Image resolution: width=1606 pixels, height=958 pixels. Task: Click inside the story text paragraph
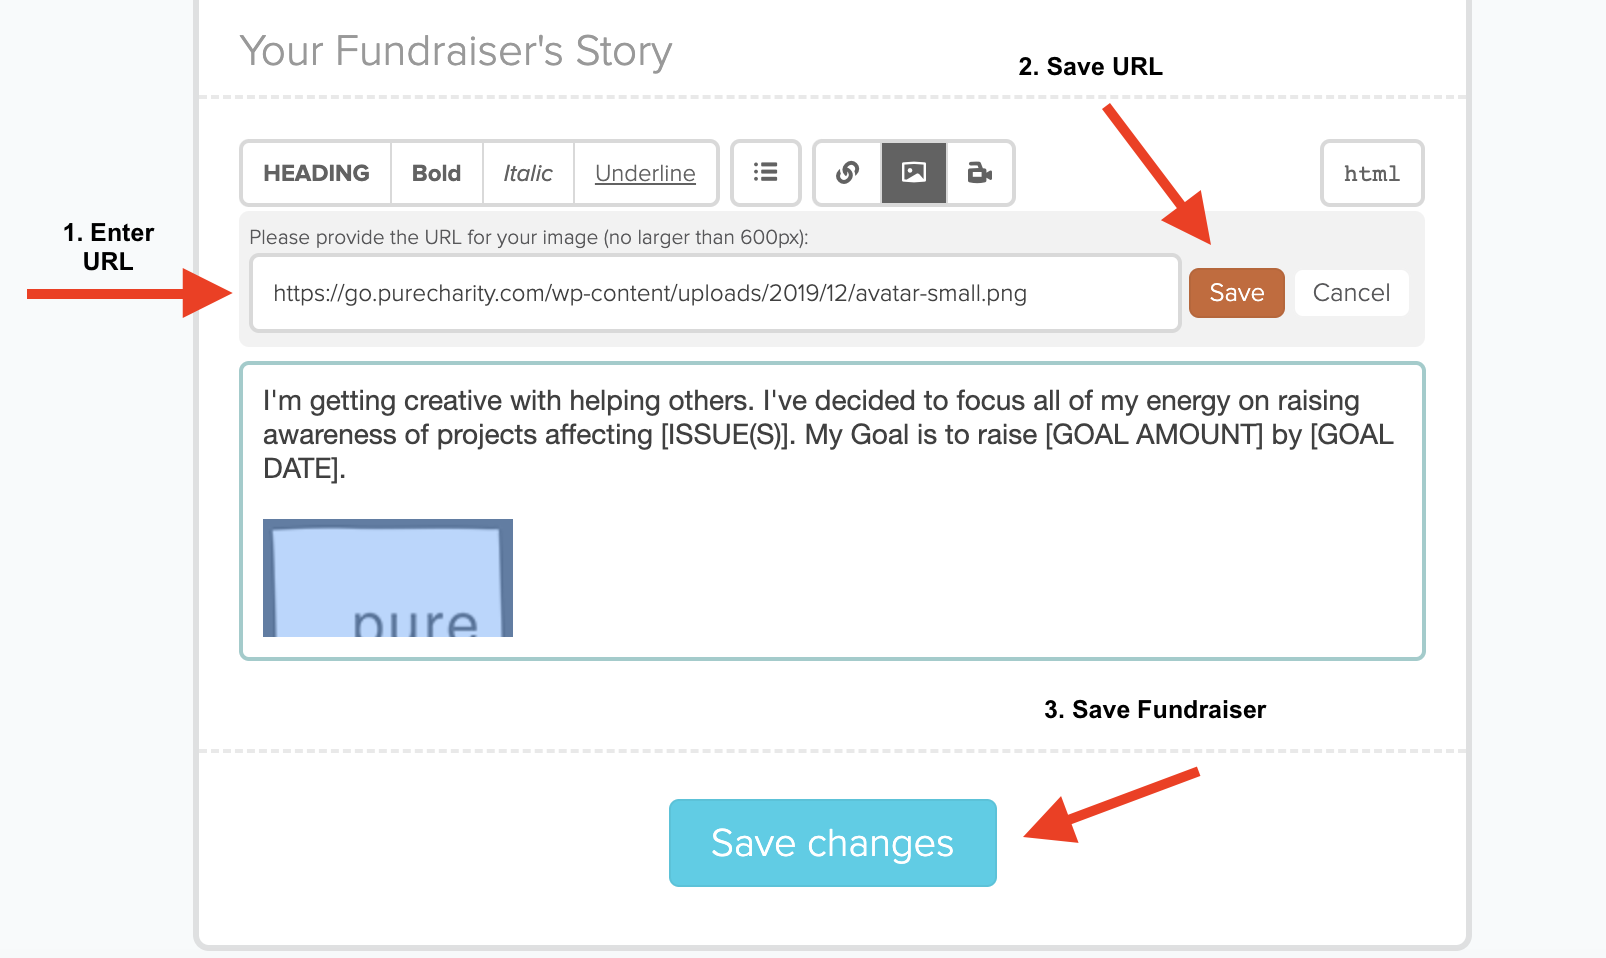click(x=828, y=435)
